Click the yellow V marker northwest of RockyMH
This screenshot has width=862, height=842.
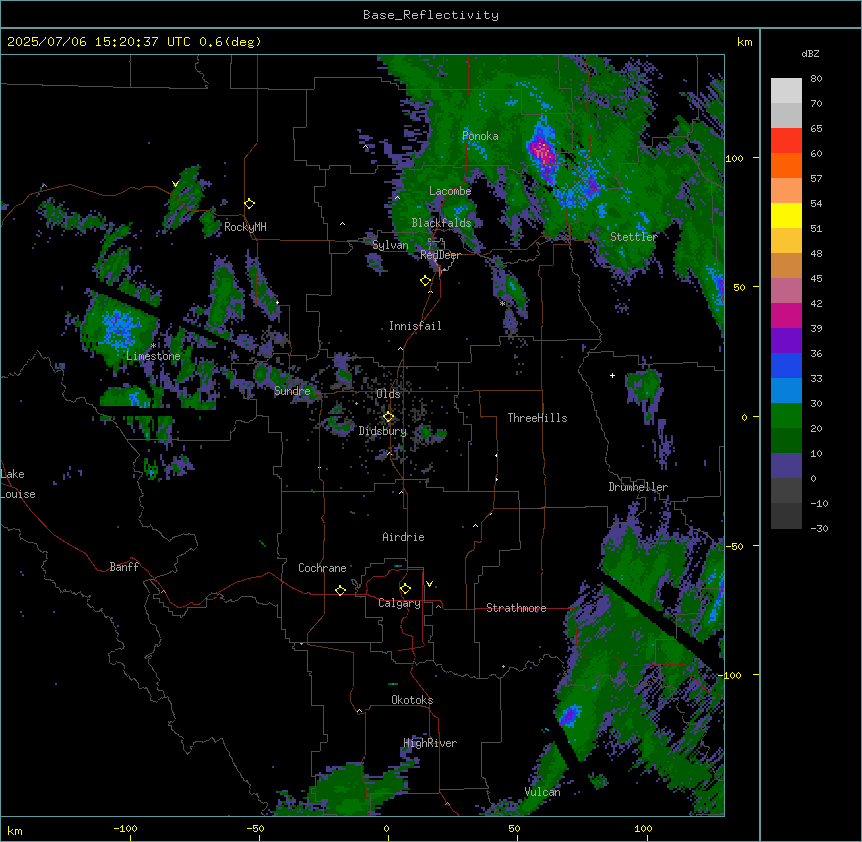(175, 184)
